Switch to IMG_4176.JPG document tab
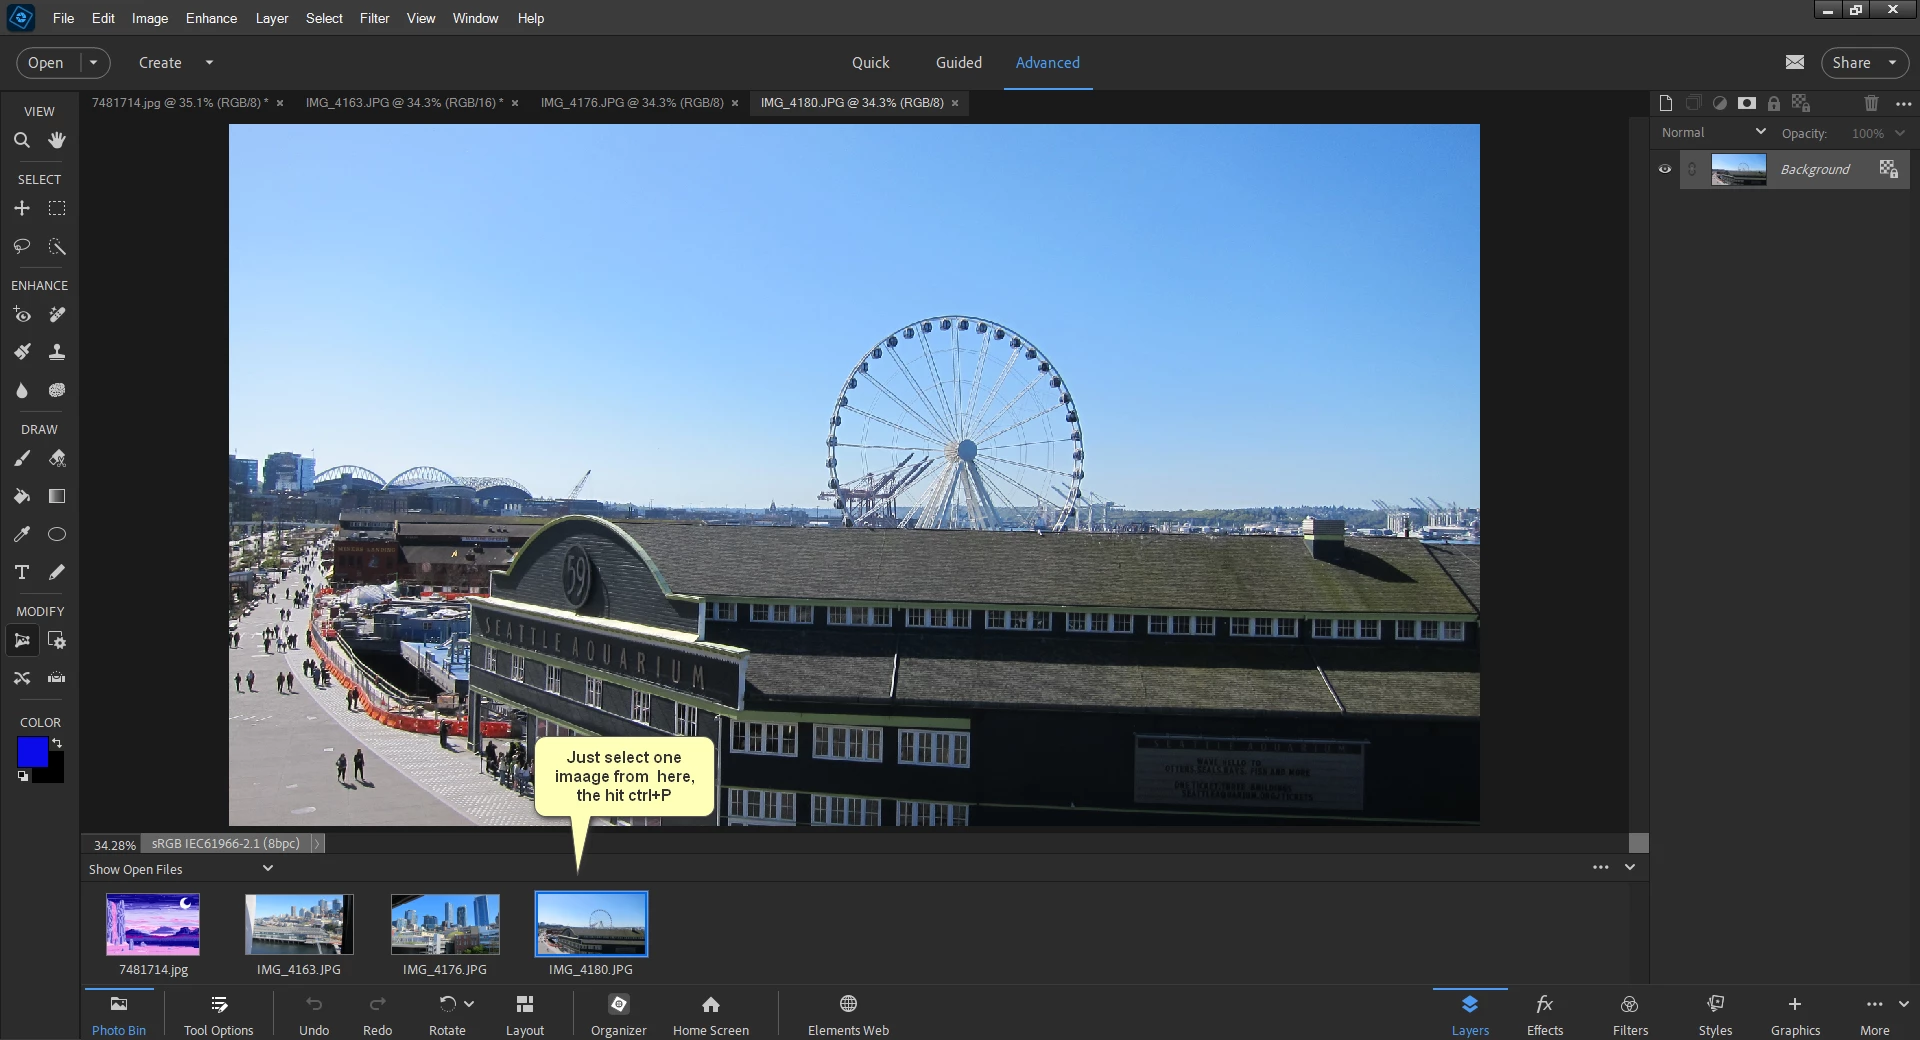Screen dimensions: 1920x1040 632,103
